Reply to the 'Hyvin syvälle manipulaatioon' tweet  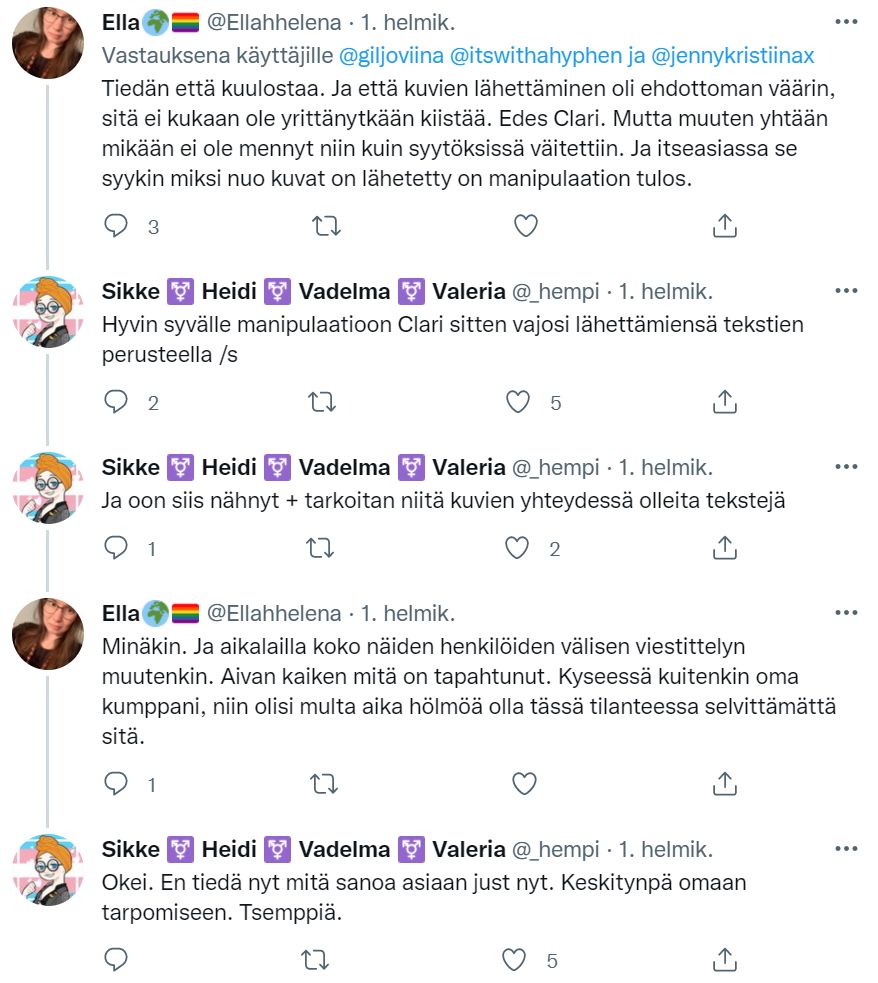point(117,402)
